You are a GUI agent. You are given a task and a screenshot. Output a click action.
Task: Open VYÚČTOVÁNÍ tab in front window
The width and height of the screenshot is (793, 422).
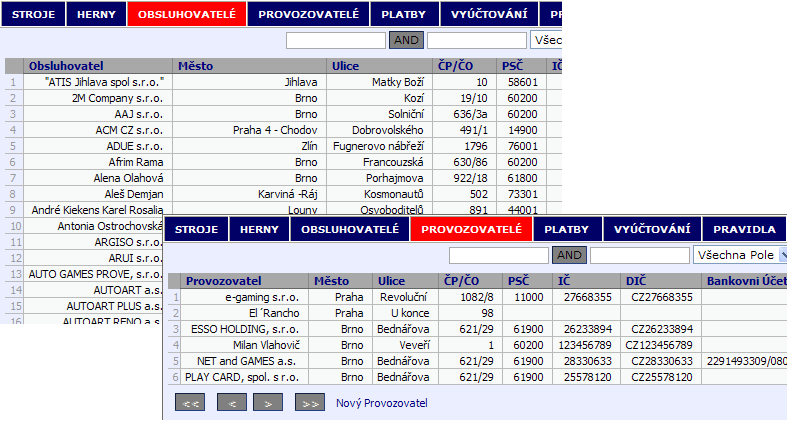tap(652, 229)
